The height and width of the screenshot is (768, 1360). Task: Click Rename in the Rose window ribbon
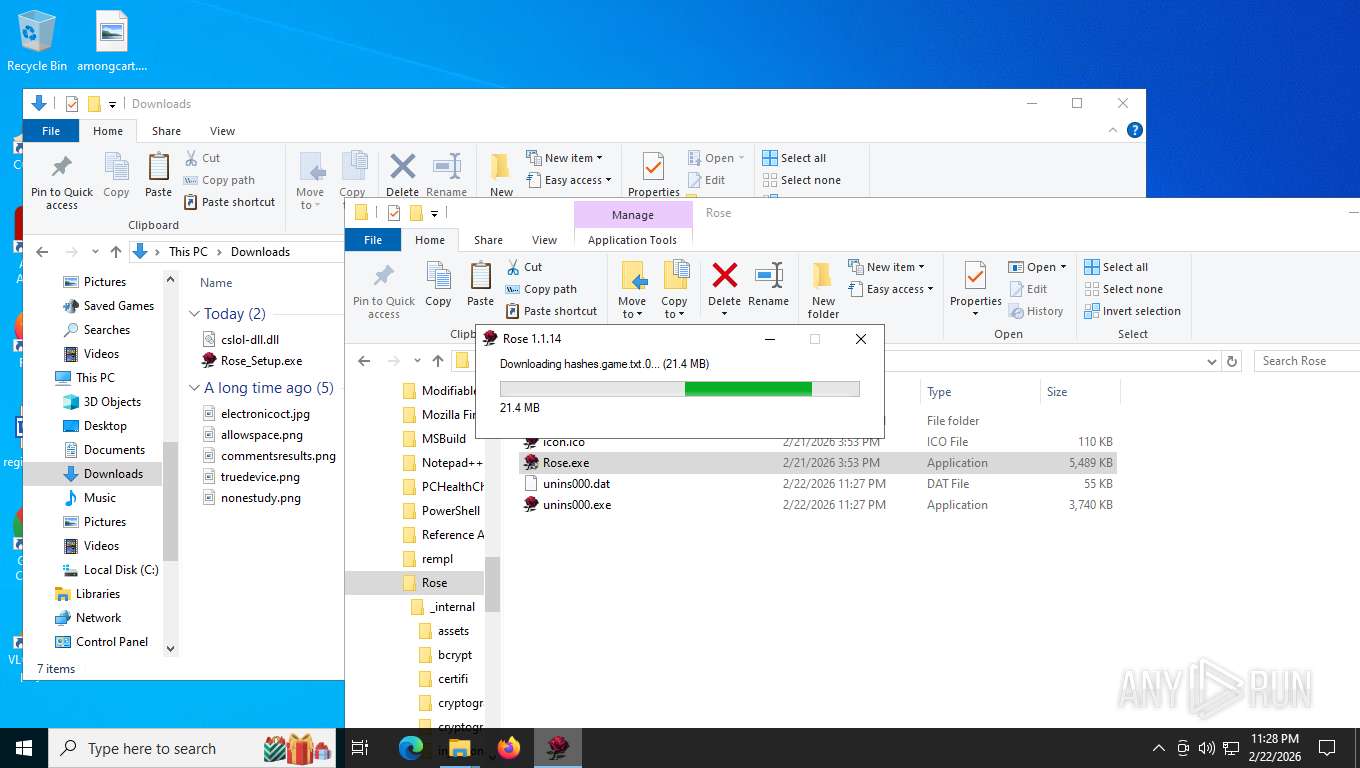(x=768, y=284)
